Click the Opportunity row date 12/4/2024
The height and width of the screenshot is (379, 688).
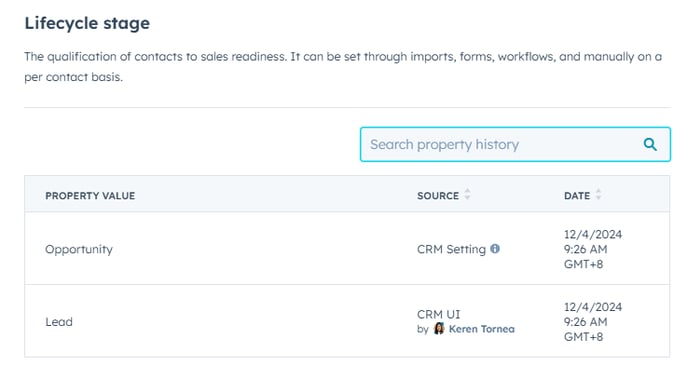593,234
